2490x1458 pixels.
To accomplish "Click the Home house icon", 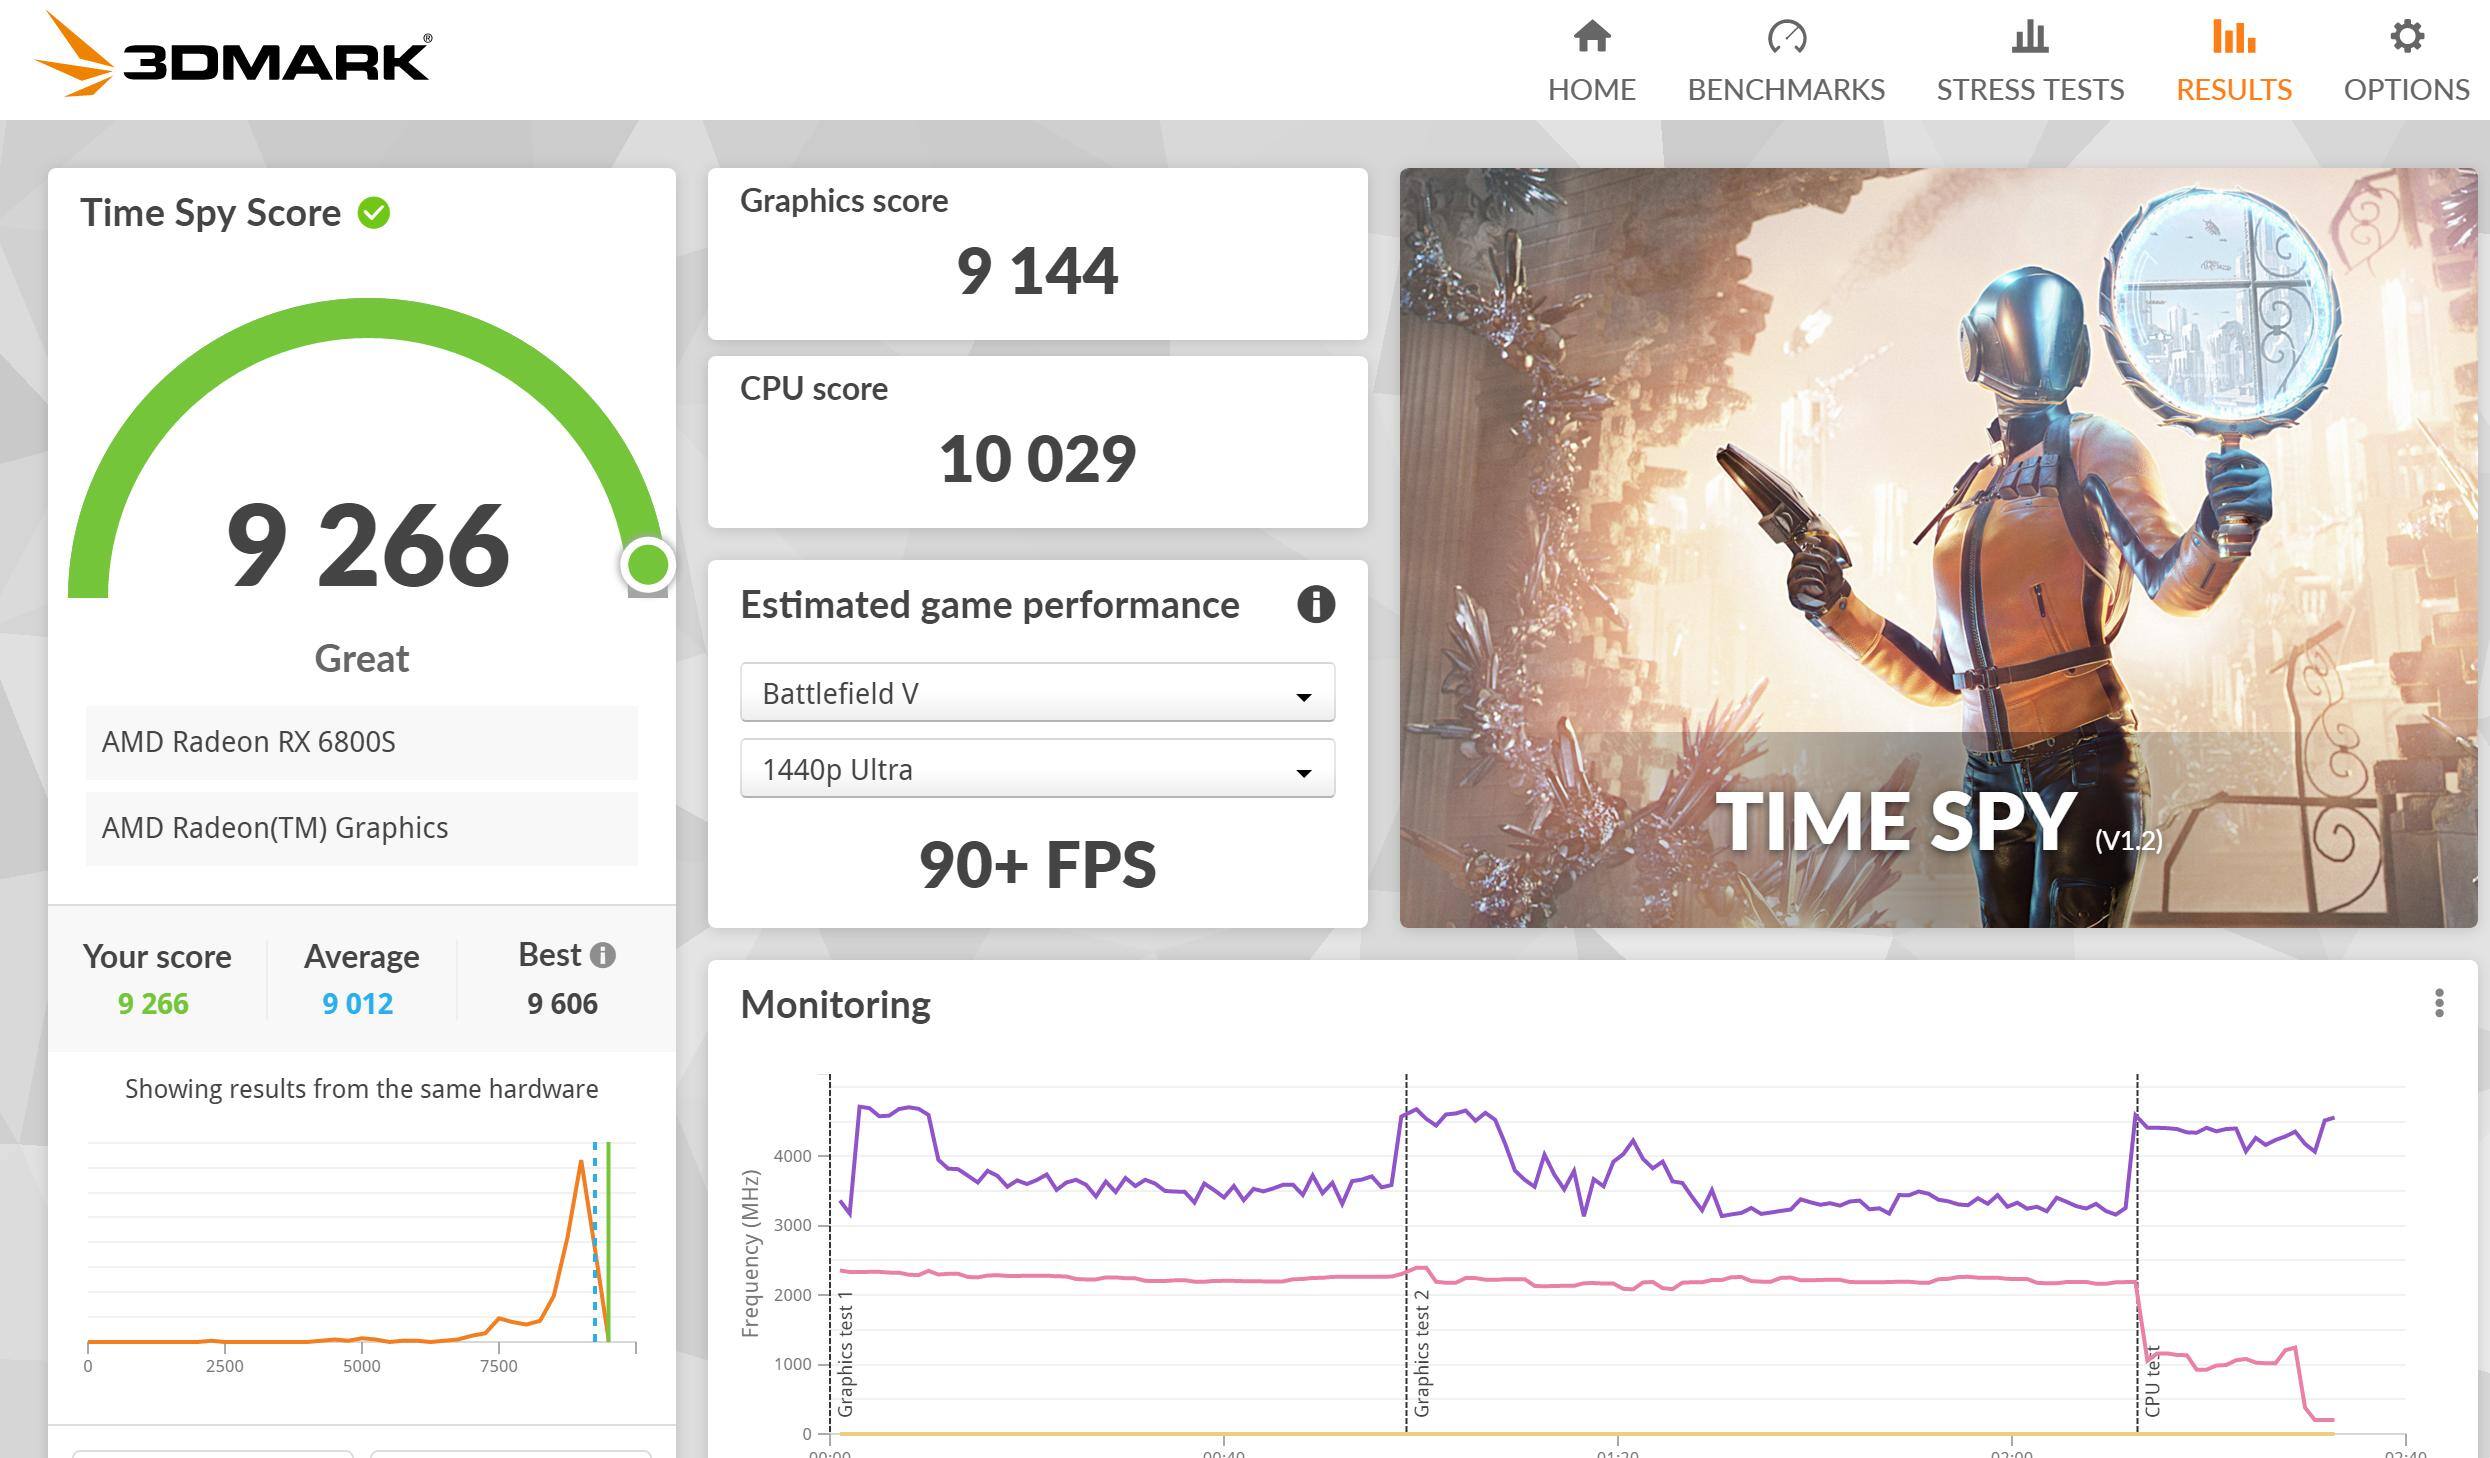I will click(1591, 38).
